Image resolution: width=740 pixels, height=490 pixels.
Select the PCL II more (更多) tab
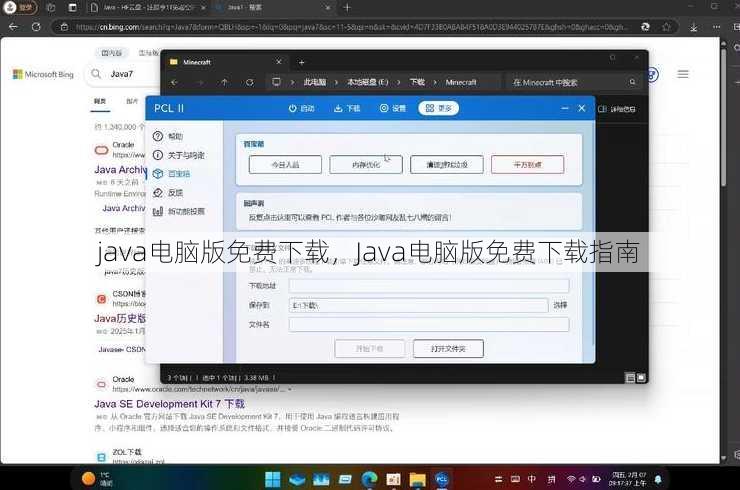pos(438,108)
